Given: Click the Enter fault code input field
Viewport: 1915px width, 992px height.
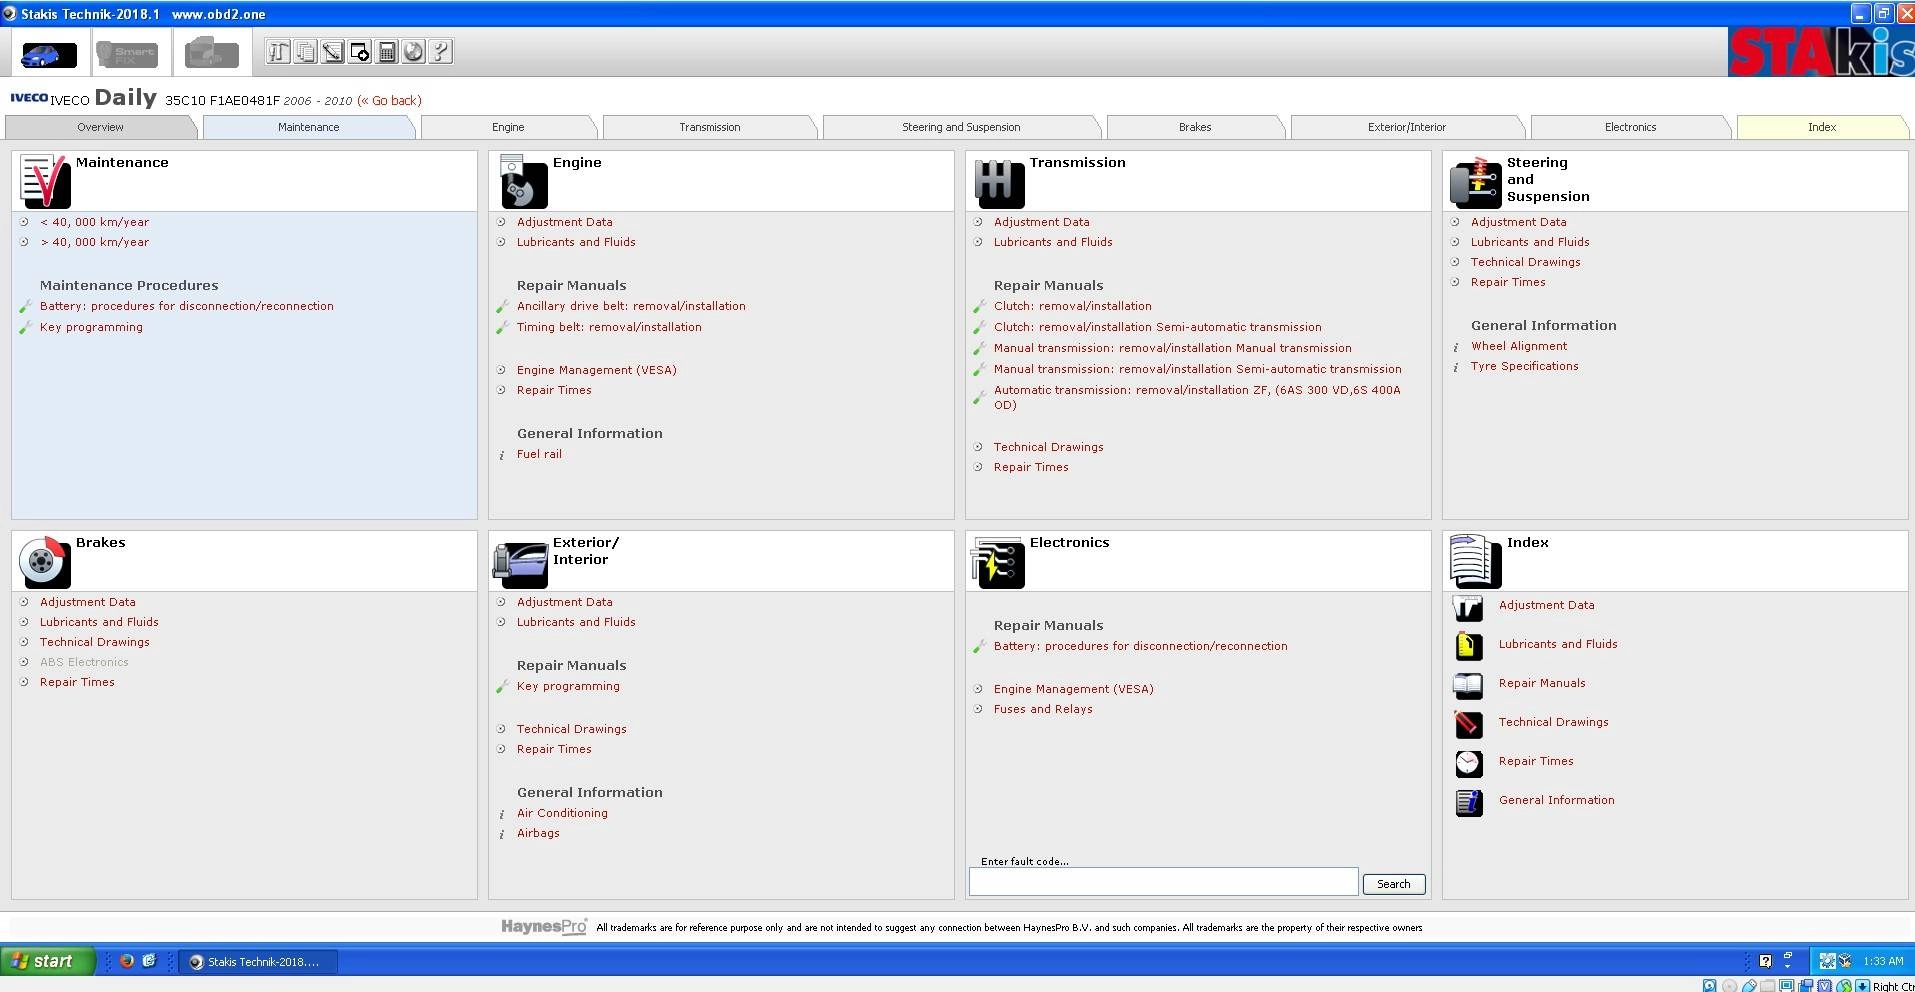Looking at the screenshot, I should 1163,882.
